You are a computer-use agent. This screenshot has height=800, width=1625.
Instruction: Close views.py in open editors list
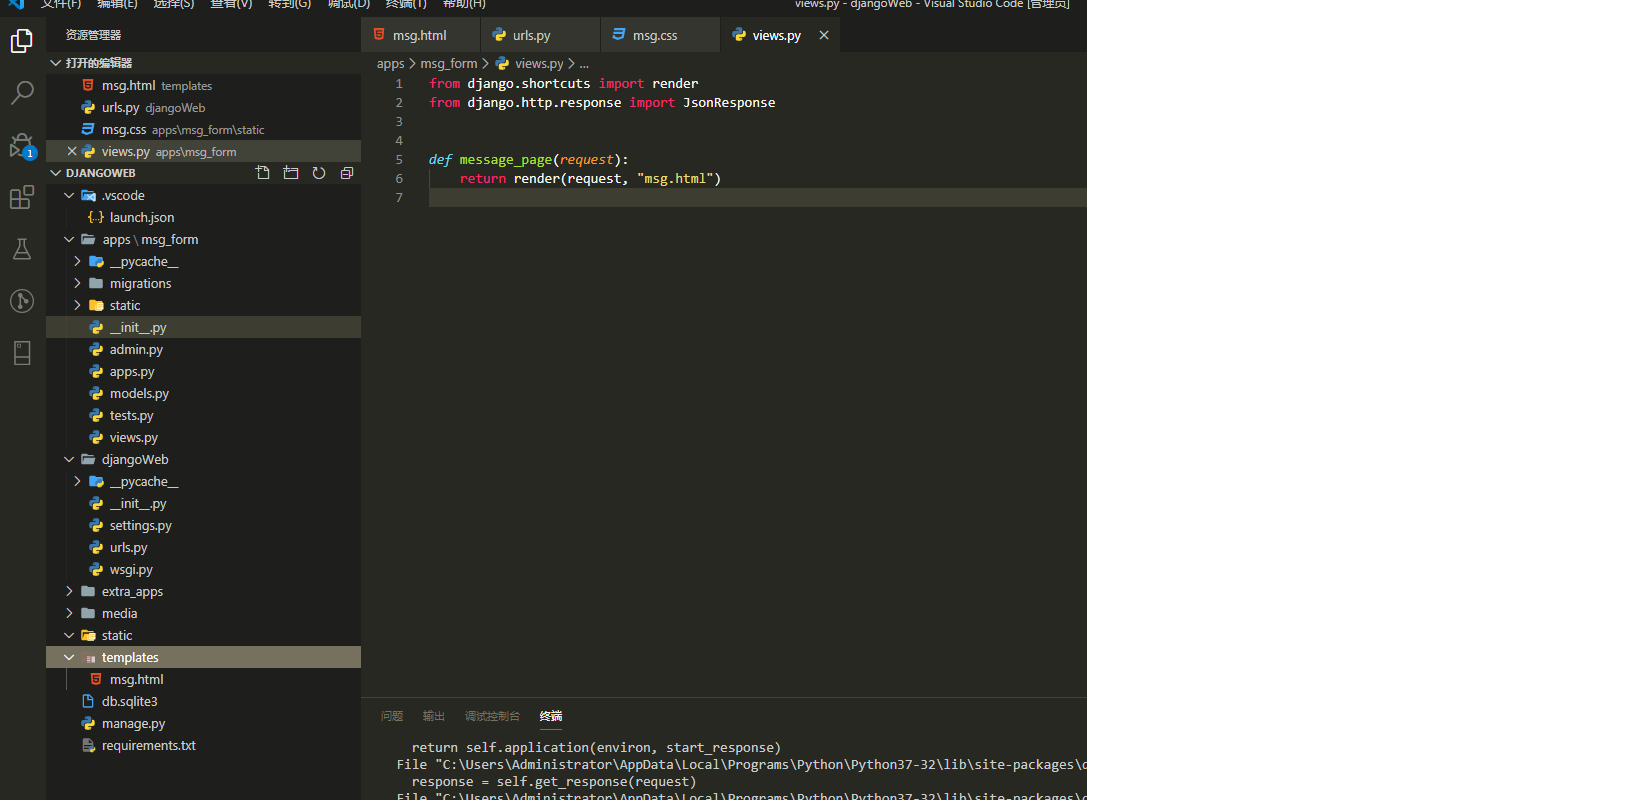pos(72,151)
